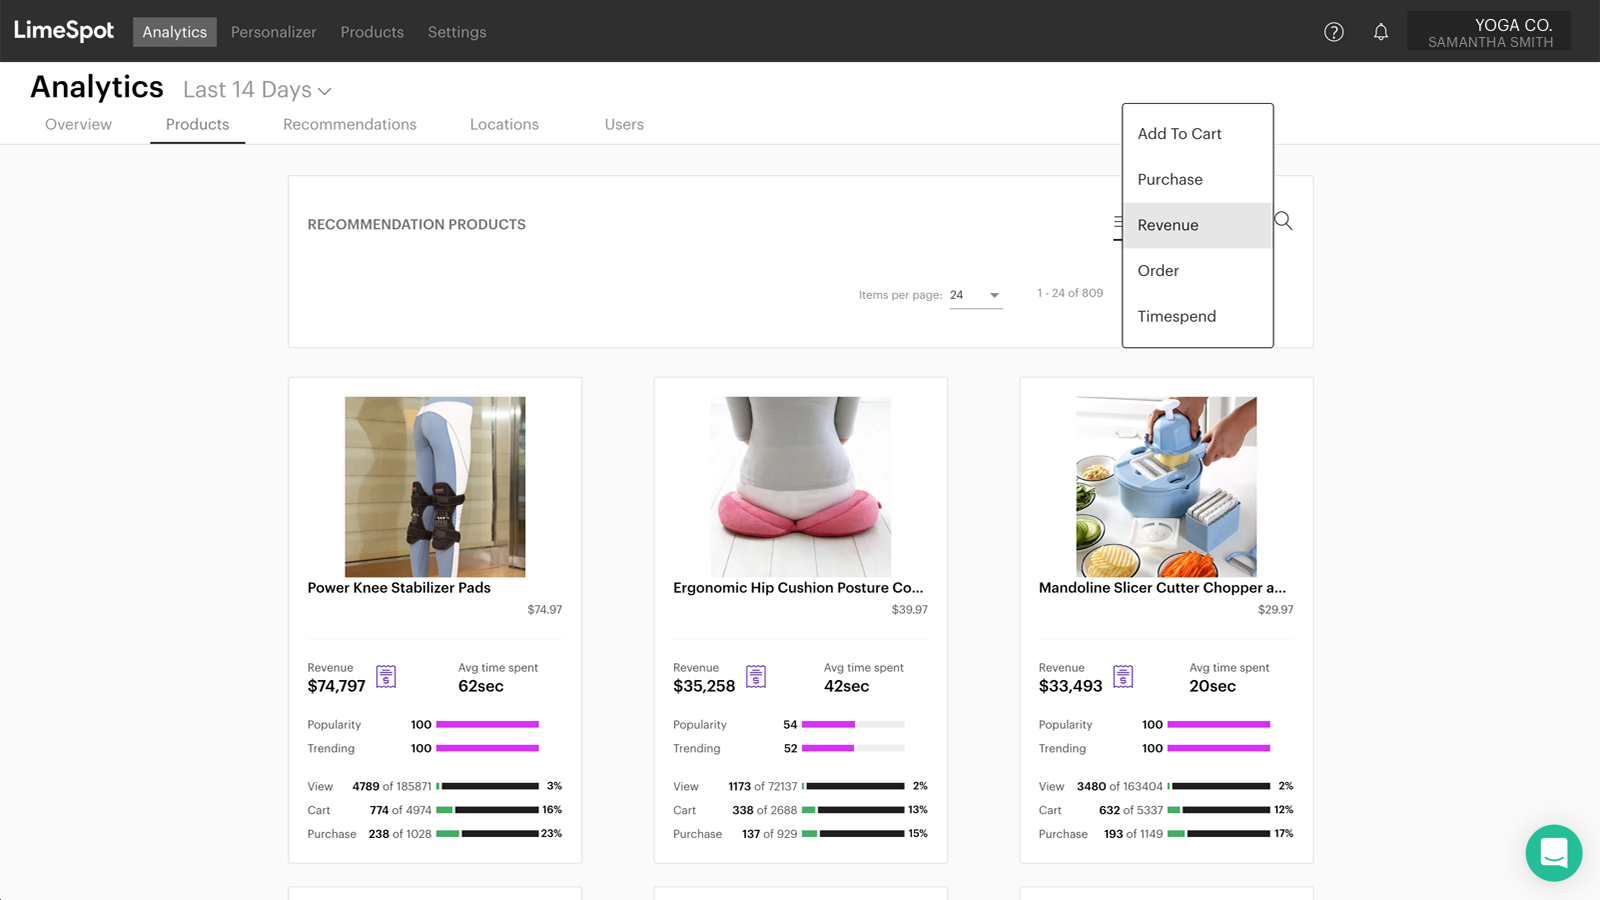Open the Power Knee Stabilizer Pads product image
The width and height of the screenshot is (1600, 900).
pyautogui.click(x=435, y=487)
